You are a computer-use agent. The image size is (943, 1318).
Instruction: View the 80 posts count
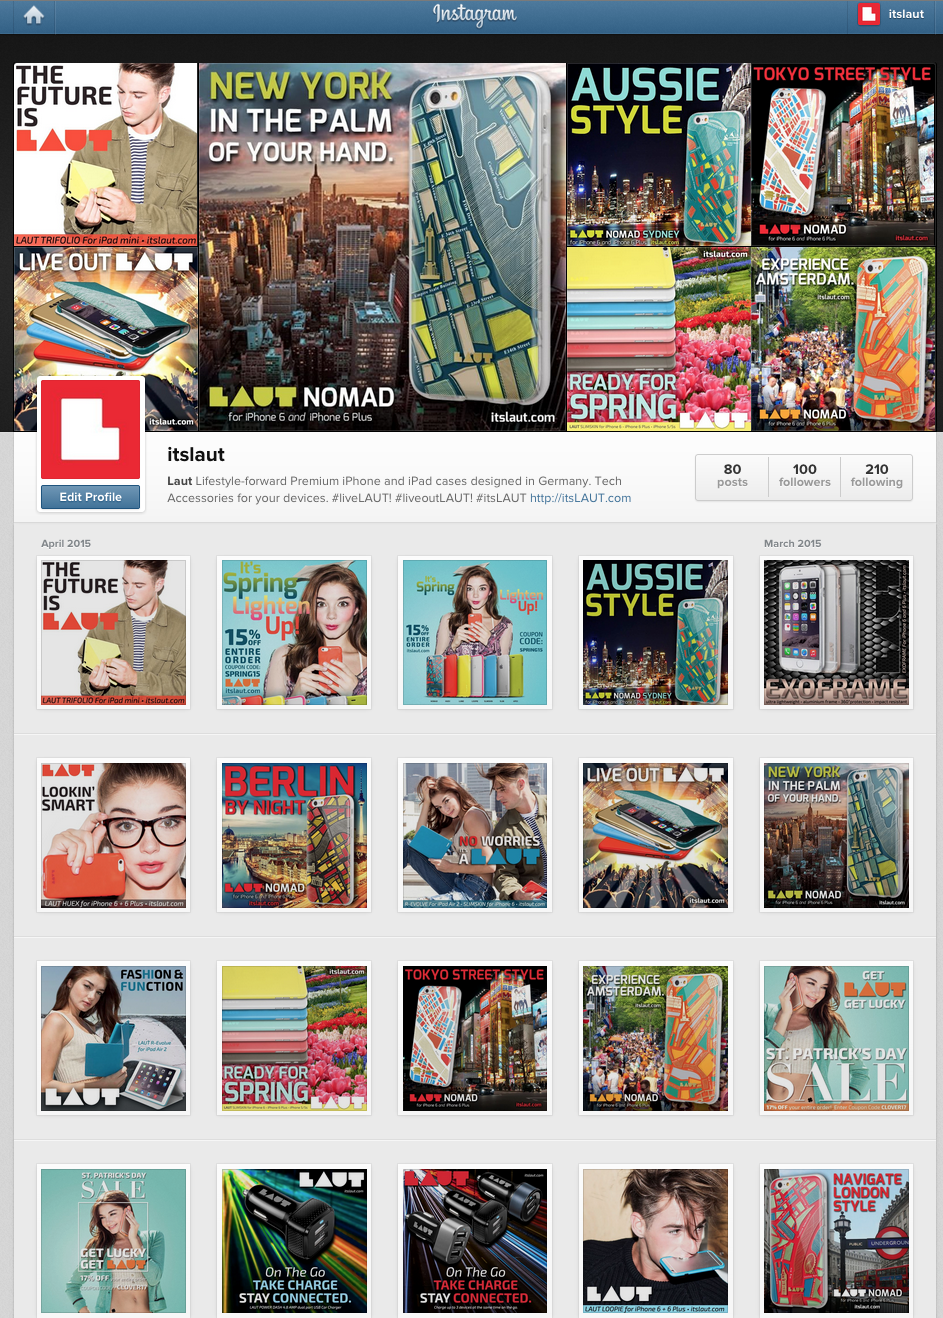[732, 475]
